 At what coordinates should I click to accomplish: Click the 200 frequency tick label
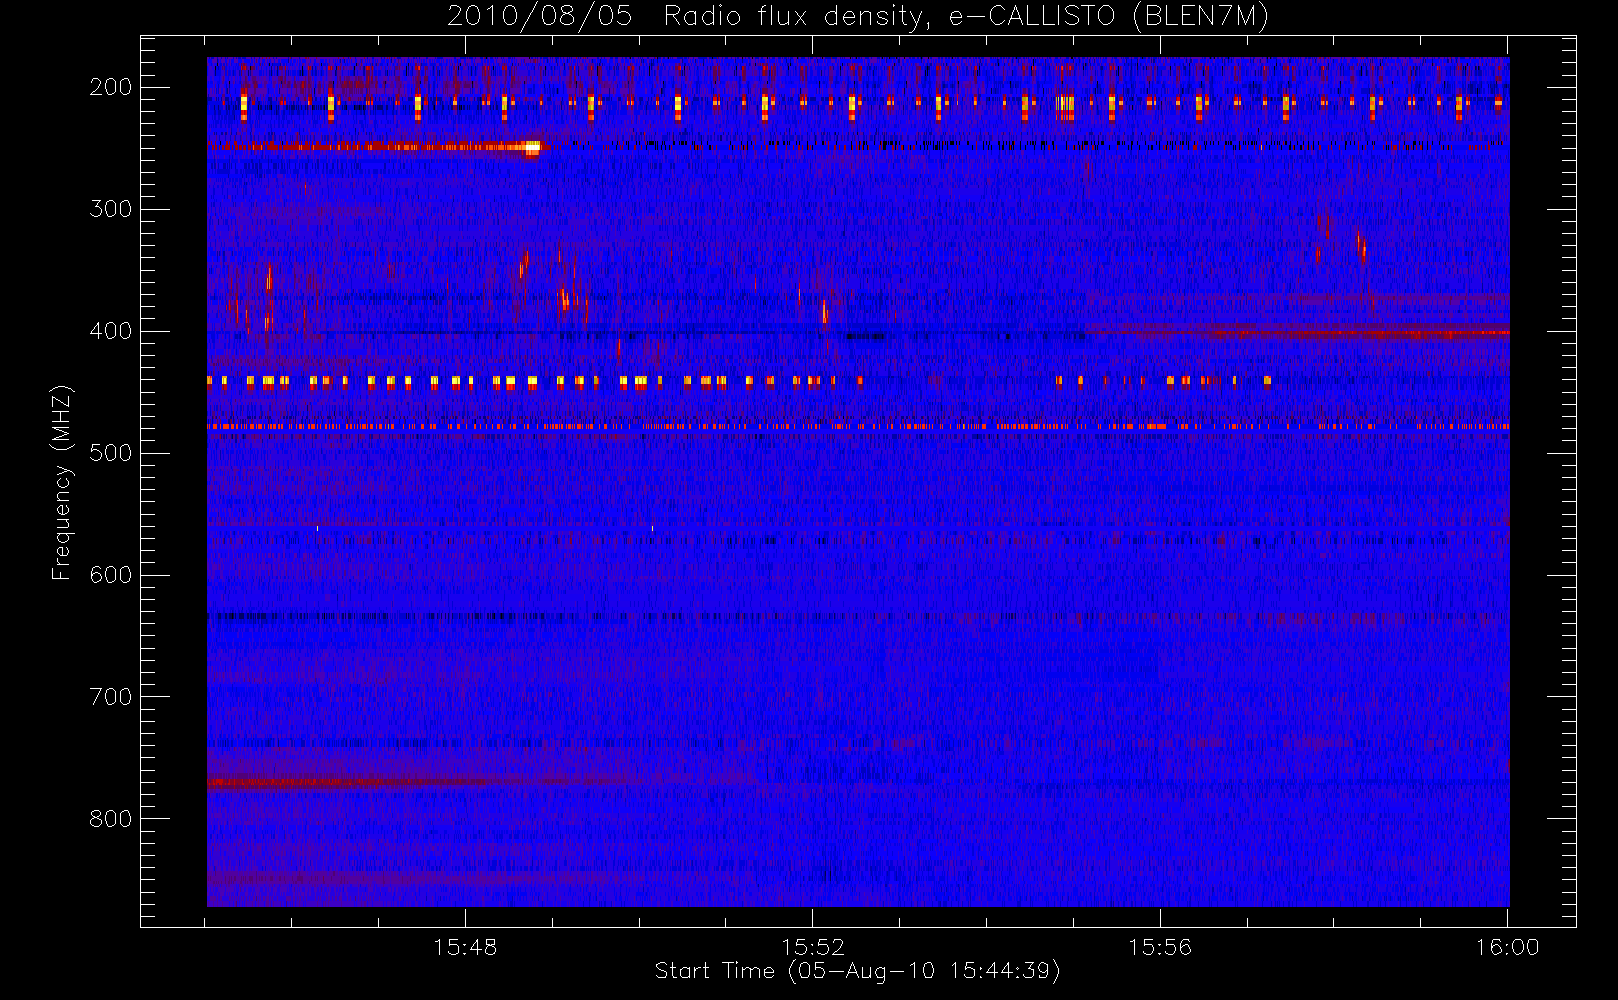pyautogui.click(x=111, y=87)
